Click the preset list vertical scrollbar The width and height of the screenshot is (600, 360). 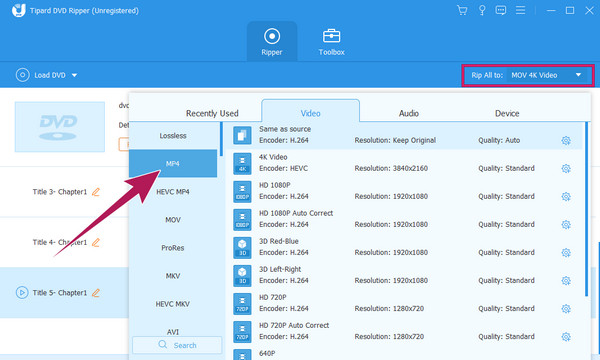586,209
